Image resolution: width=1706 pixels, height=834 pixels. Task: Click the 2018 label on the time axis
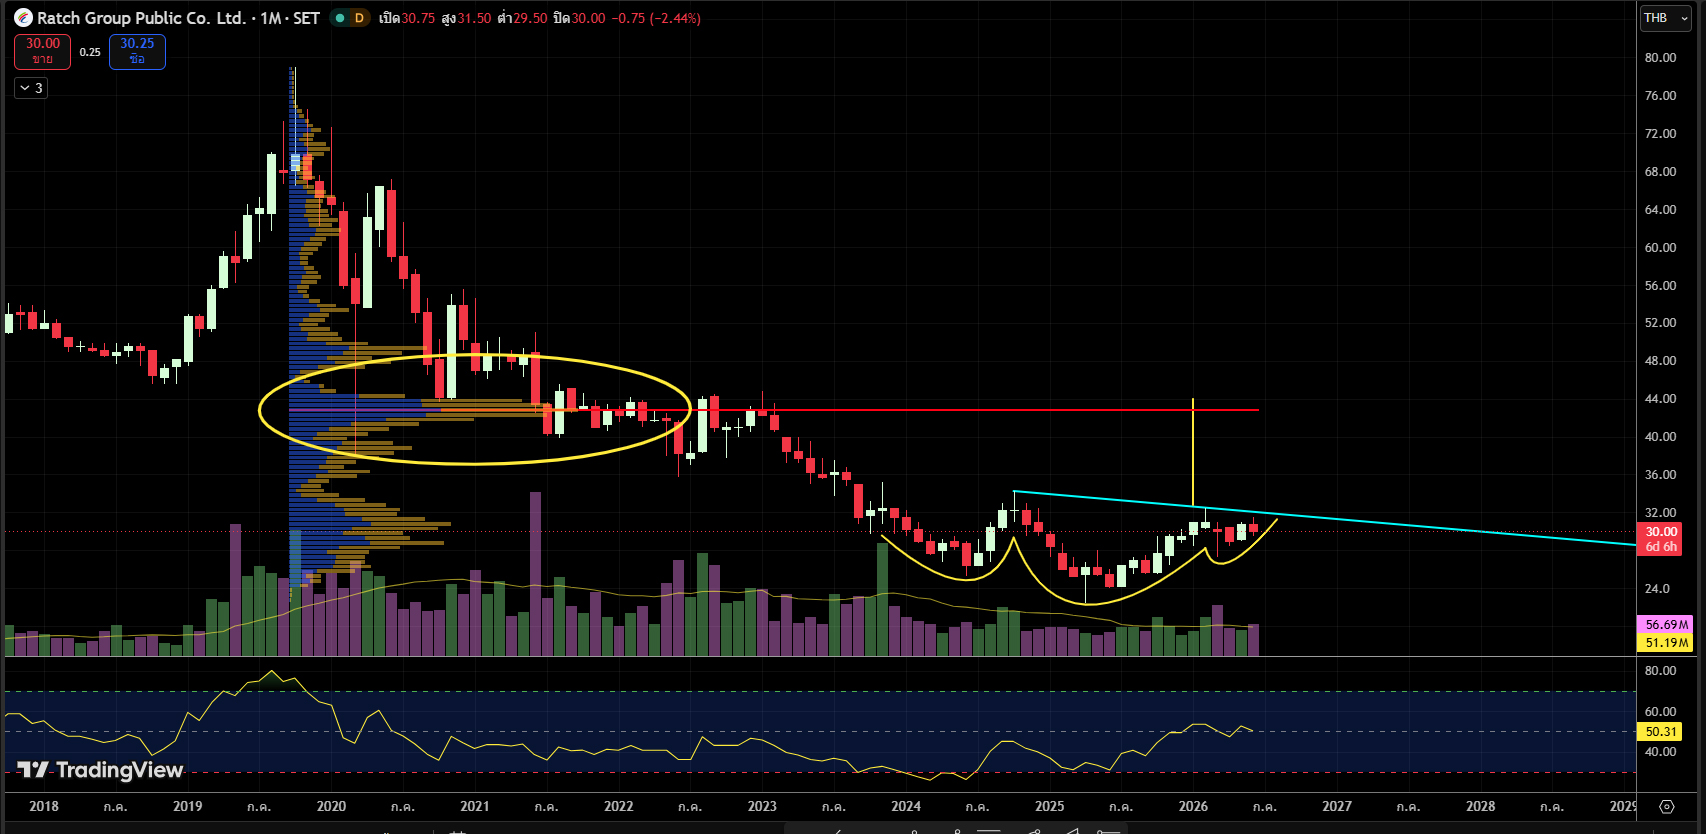(44, 806)
